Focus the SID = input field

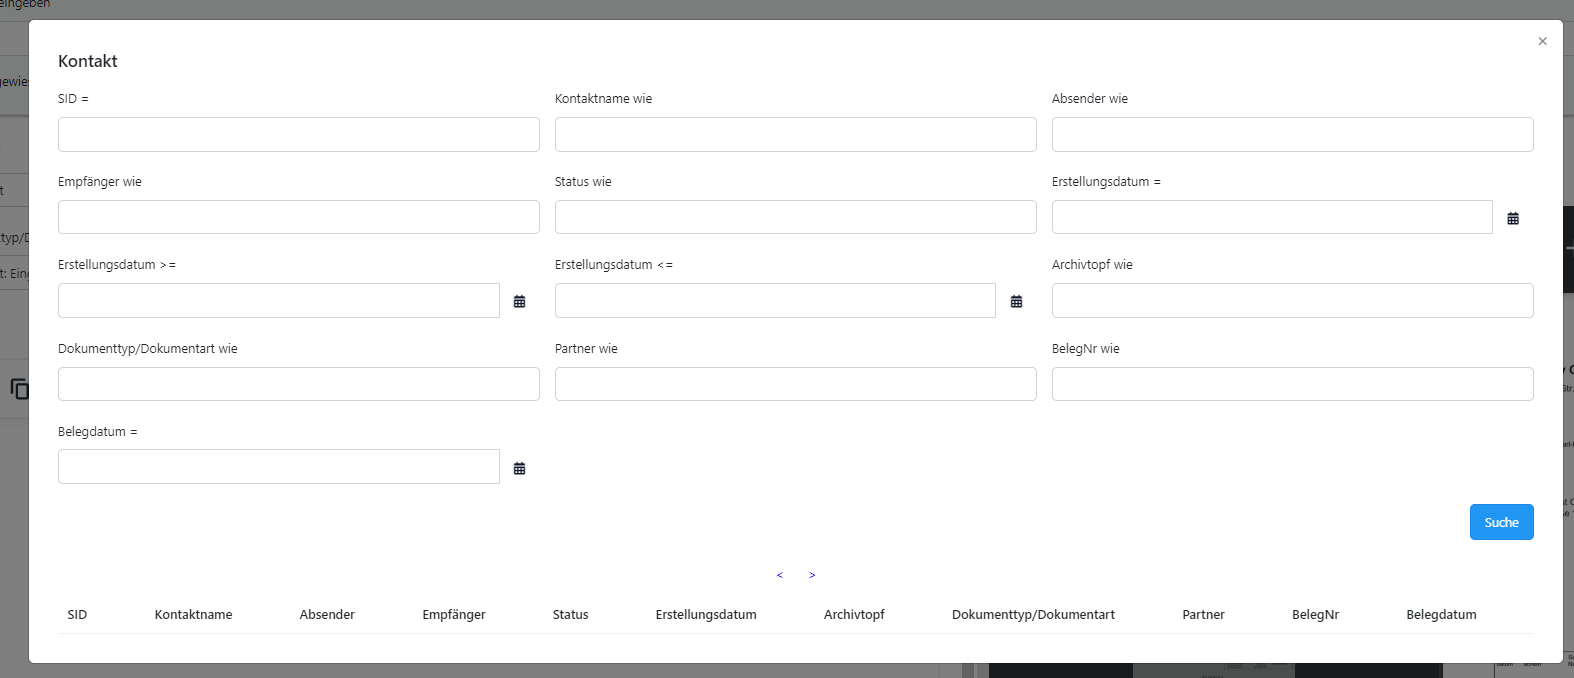coord(298,135)
